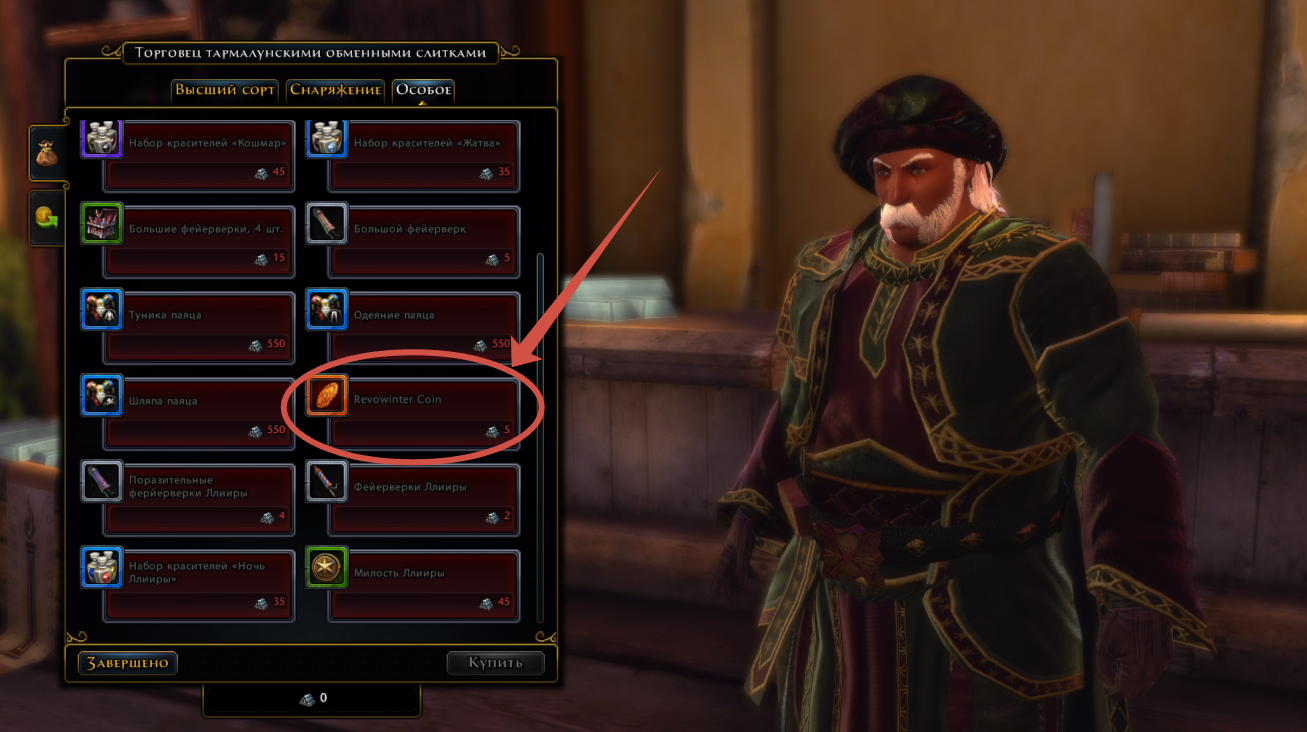Click the Завершено button
This screenshot has width=1307, height=732.
pyautogui.click(x=128, y=663)
